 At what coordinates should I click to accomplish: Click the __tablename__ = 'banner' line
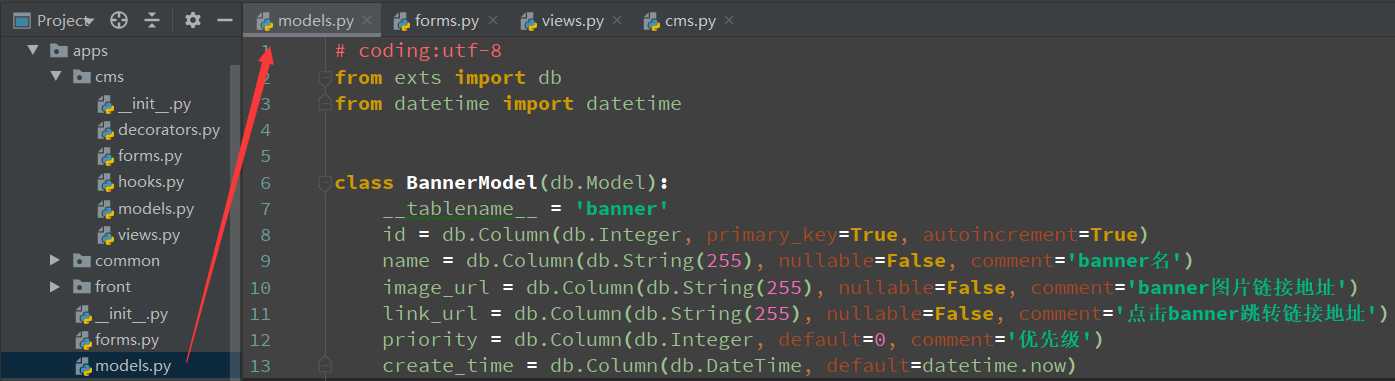pos(525,209)
